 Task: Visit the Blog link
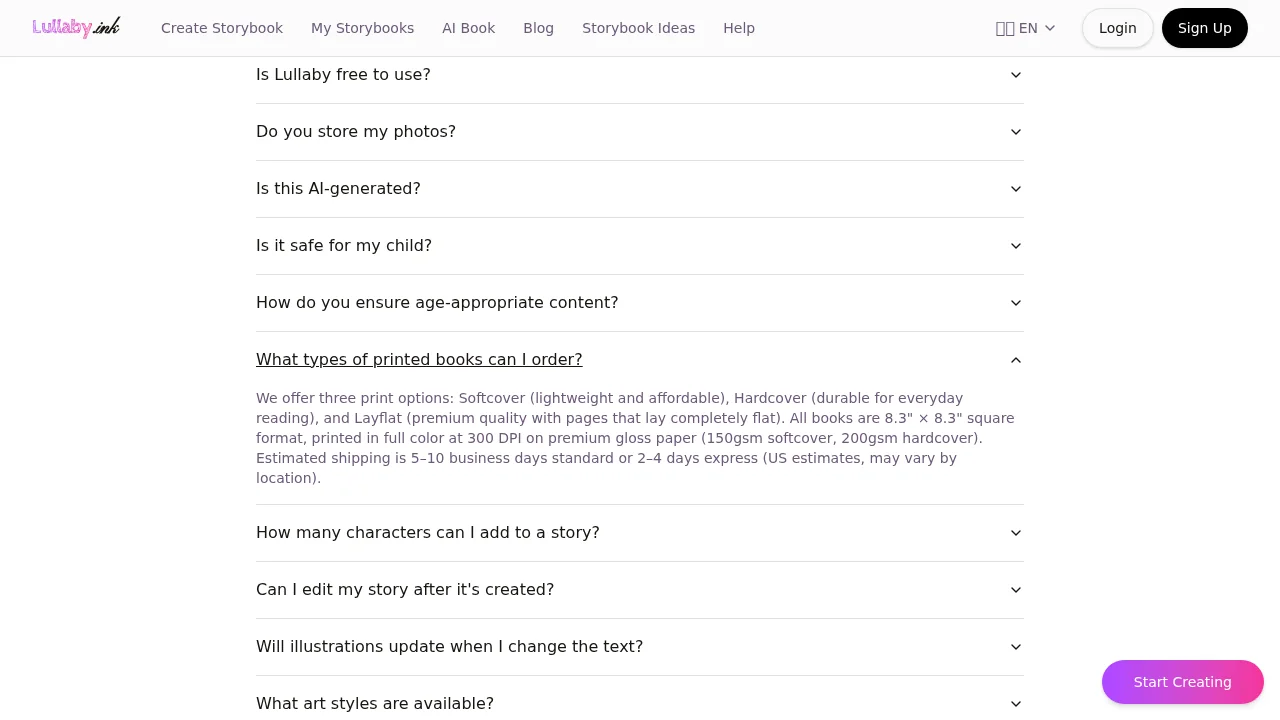click(538, 28)
